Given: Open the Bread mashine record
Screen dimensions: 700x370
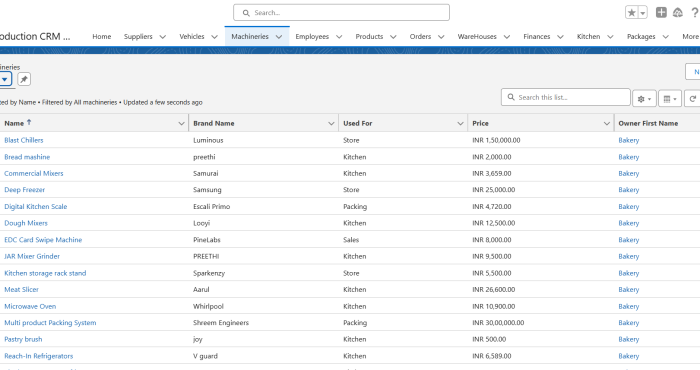Looking at the screenshot, I should [27, 157].
